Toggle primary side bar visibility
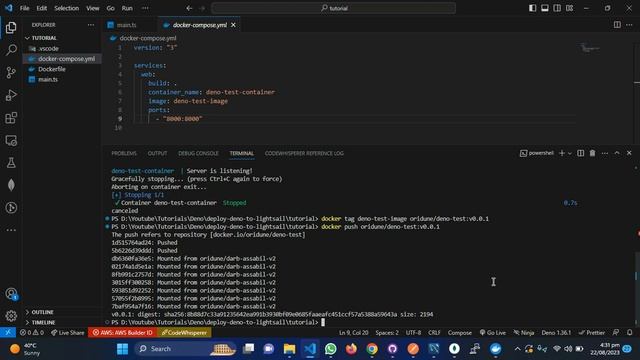The image size is (640, 360). click(532, 8)
